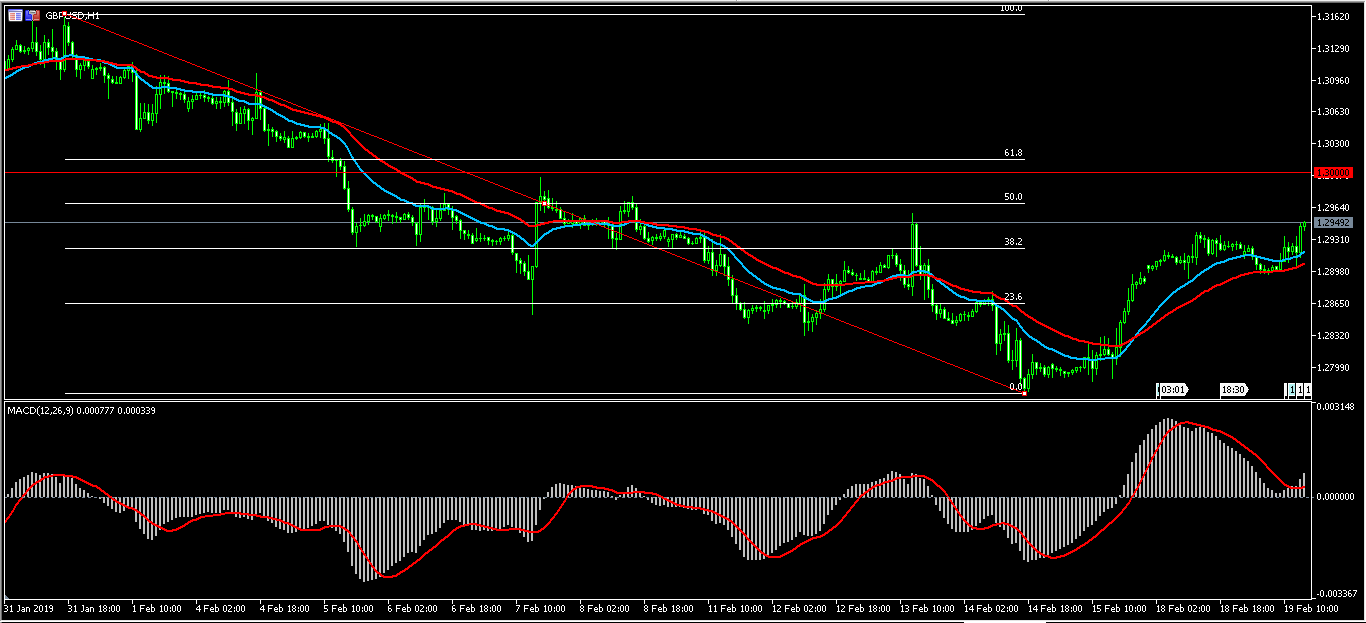The image size is (1366, 623).
Task: Click the Fibonacci top anchor point near the symbol label
Action: point(66,16)
